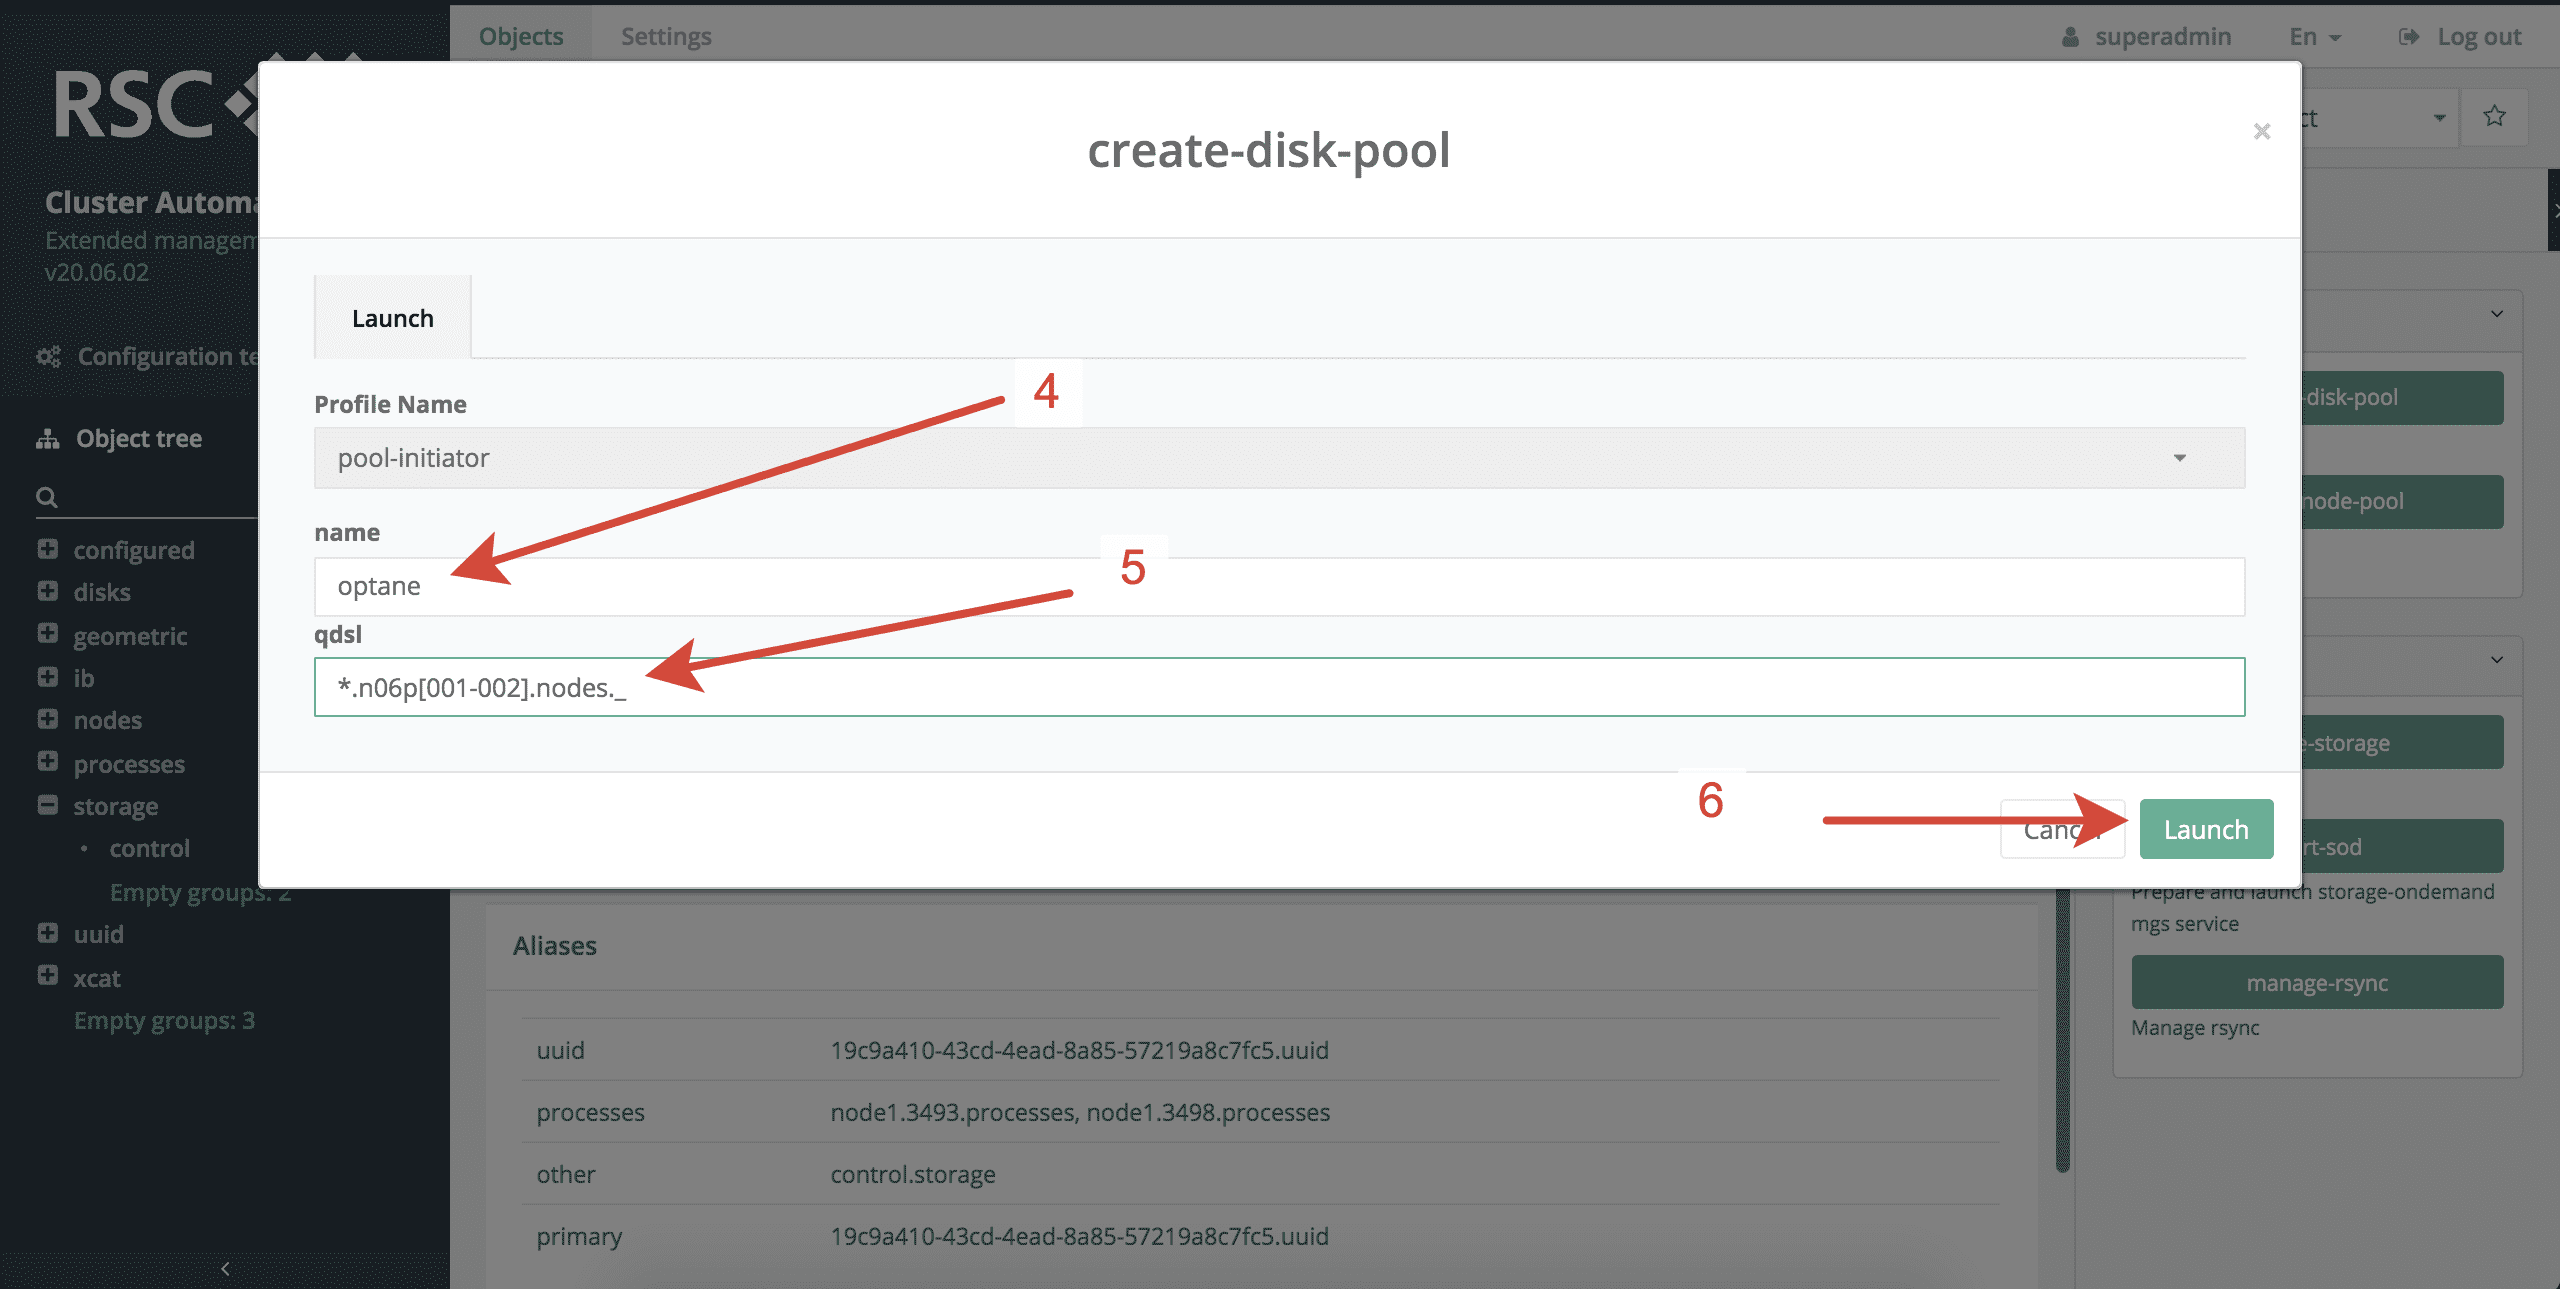
Task: Click the search icon in Object tree
Action: click(x=47, y=497)
